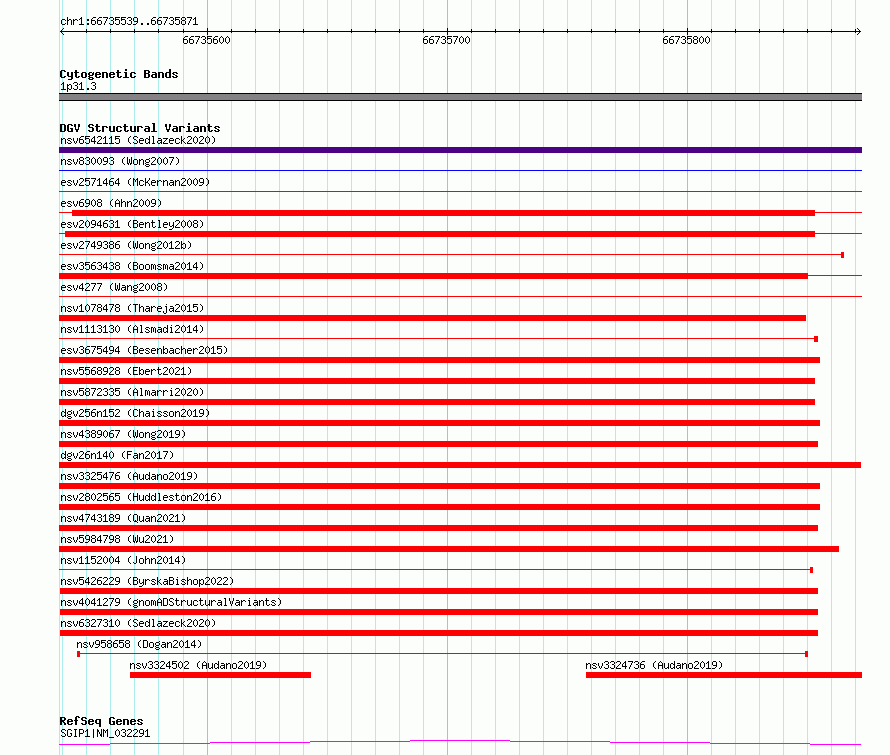Open variant nsv2802565 (Huddleston2016)
Image resolution: width=890 pixels, height=755 pixels.
[141, 497]
